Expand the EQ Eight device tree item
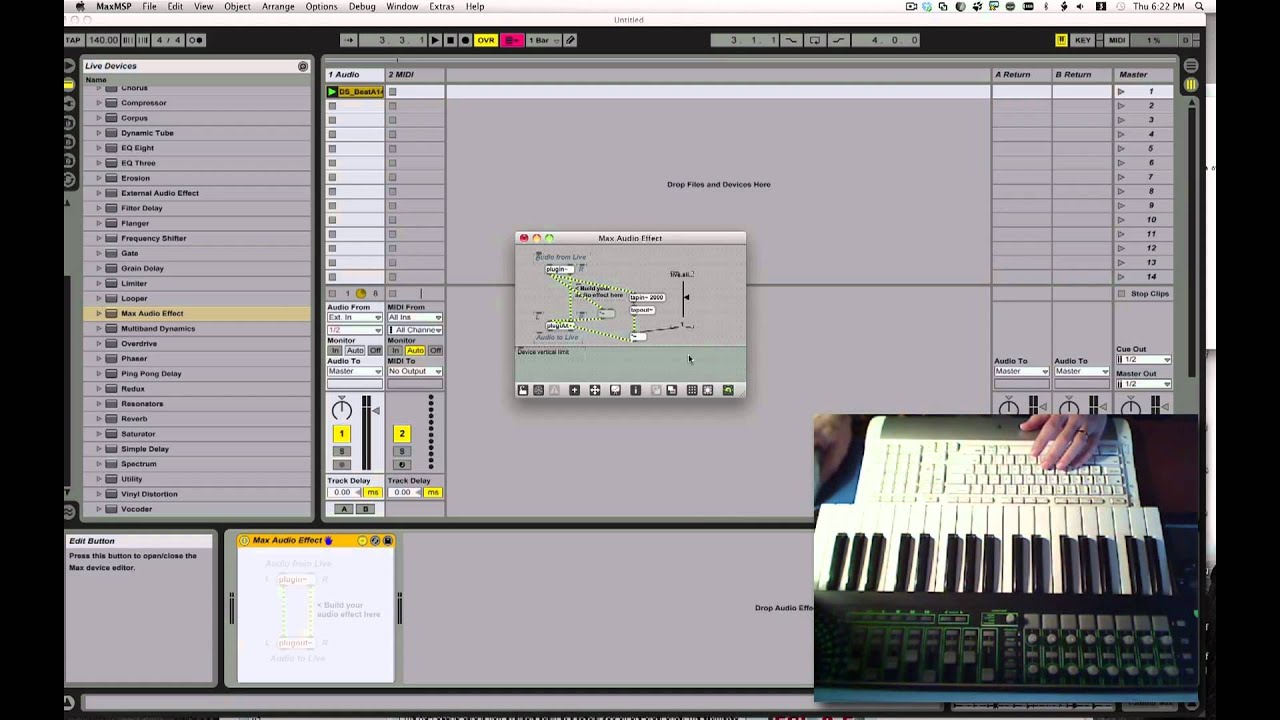Viewport: 1280px width, 720px height. pos(98,148)
